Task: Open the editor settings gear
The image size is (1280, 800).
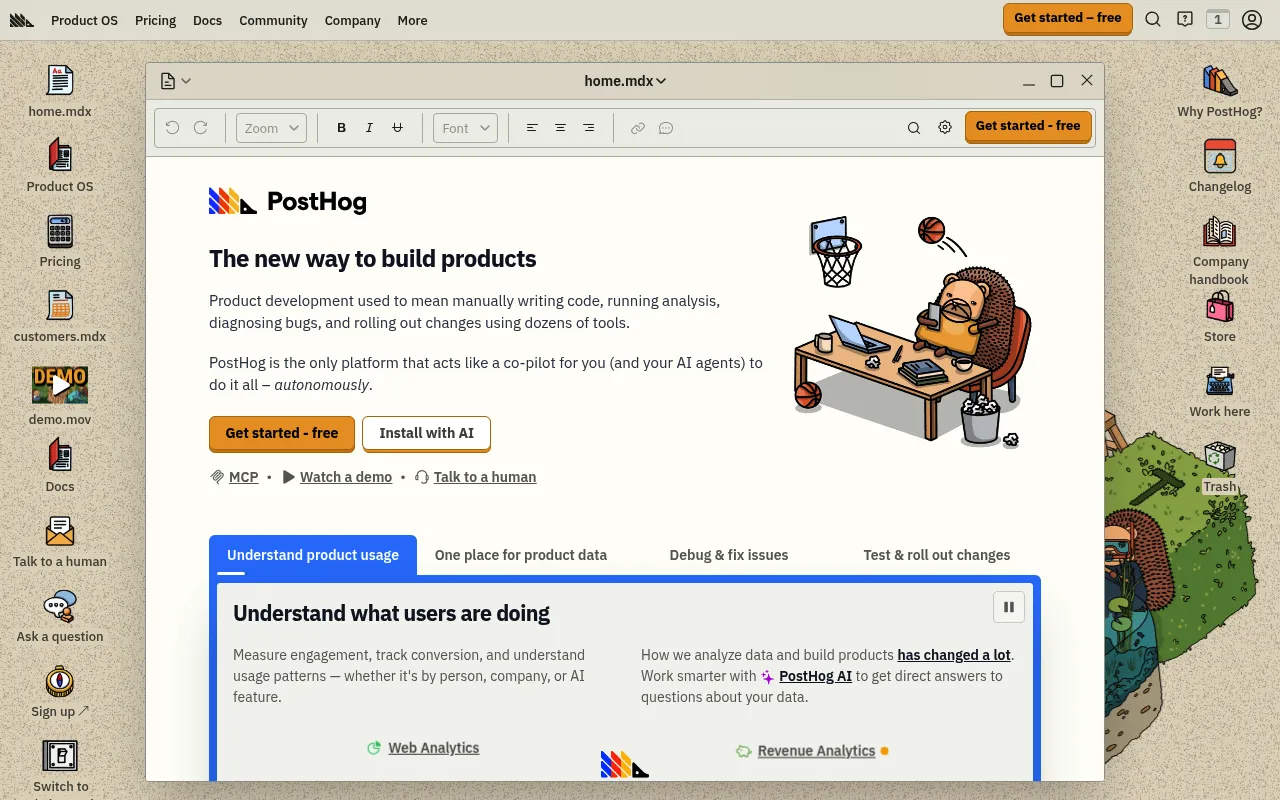Action: pos(945,127)
